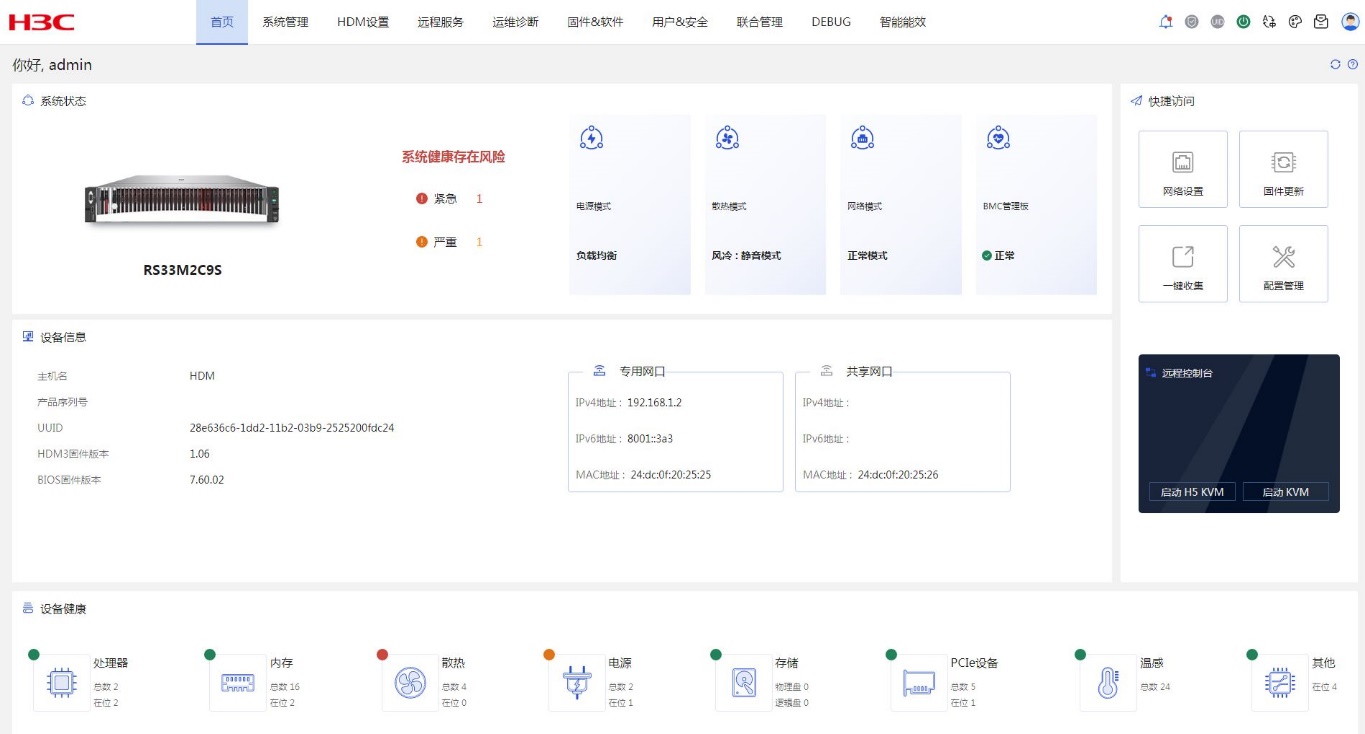Open the admin user avatar menu

click(x=1349, y=21)
